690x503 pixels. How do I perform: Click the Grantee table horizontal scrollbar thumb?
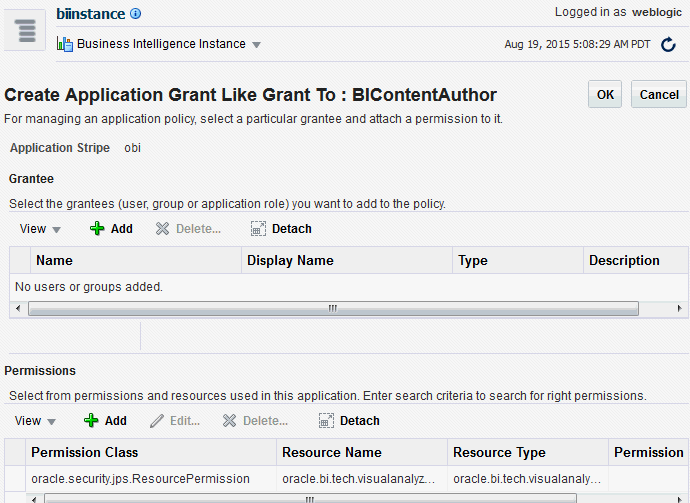[333, 308]
